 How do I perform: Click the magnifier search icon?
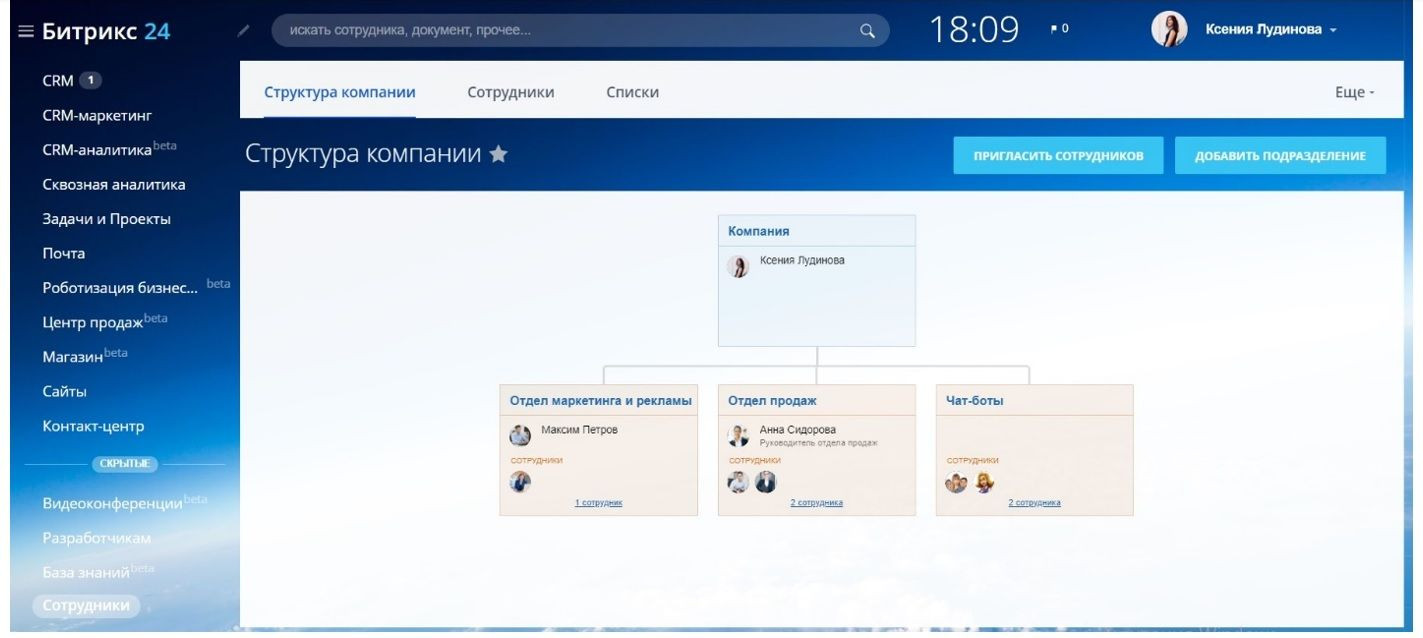867,31
